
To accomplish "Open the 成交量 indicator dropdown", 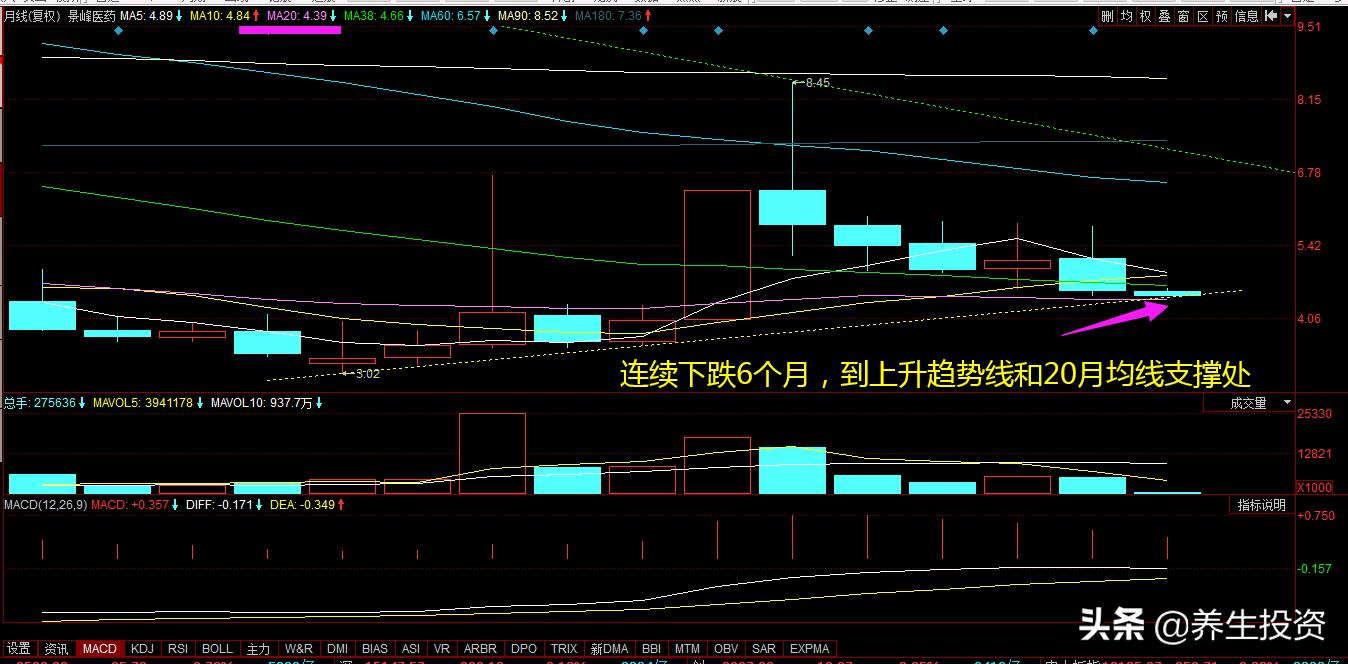I will 1250,401.
